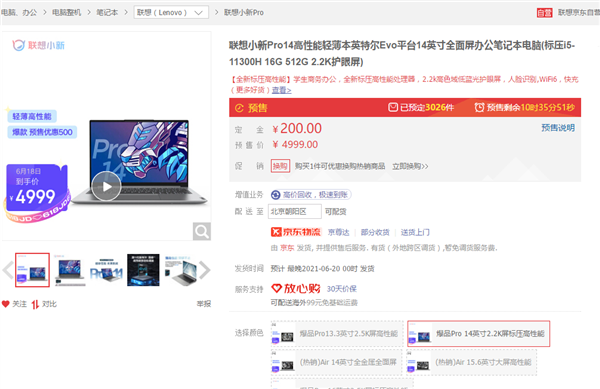Select (热销)Air 15.6英寸大屏高性能 option
The width and height of the screenshot is (600, 389).
pyautogui.click(x=471, y=362)
